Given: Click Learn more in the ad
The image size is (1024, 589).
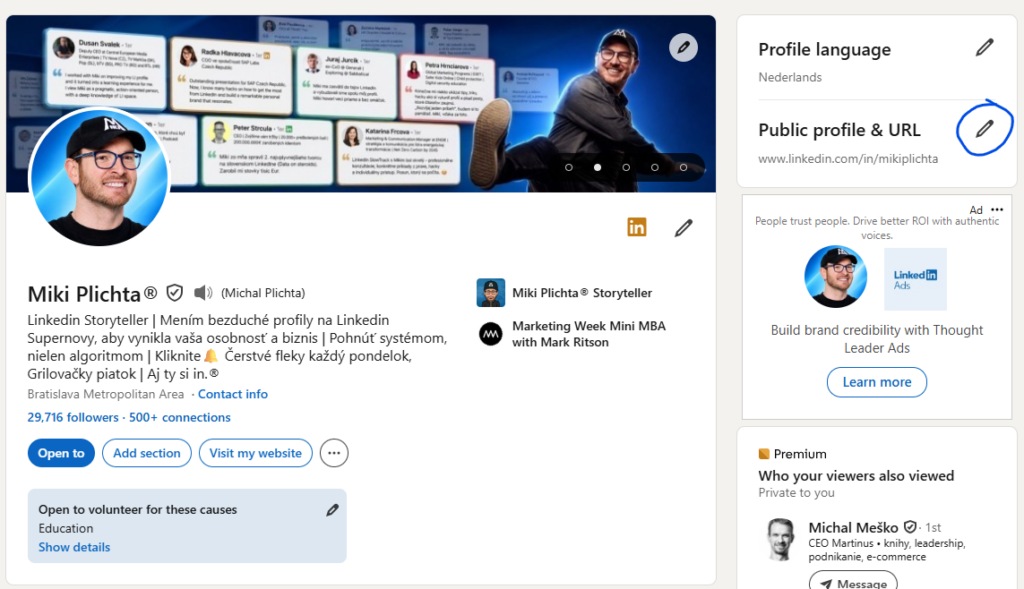Looking at the screenshot, I should point(876,382).
